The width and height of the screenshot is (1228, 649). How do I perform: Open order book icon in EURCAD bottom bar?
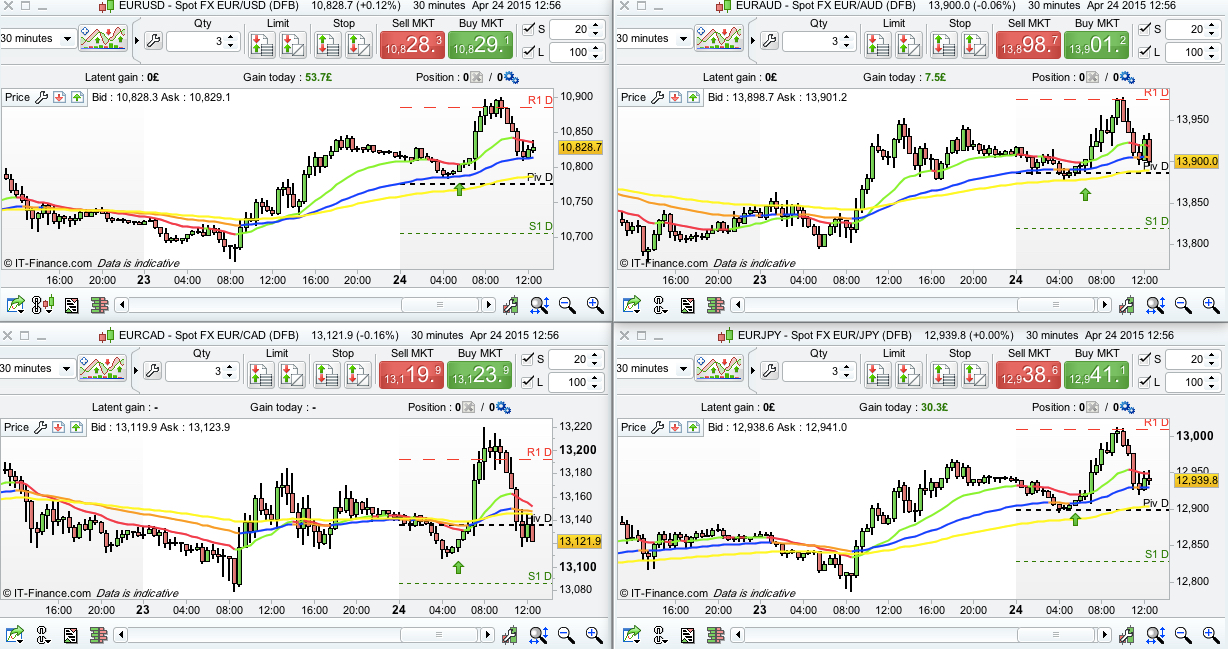tap(99, 634)
